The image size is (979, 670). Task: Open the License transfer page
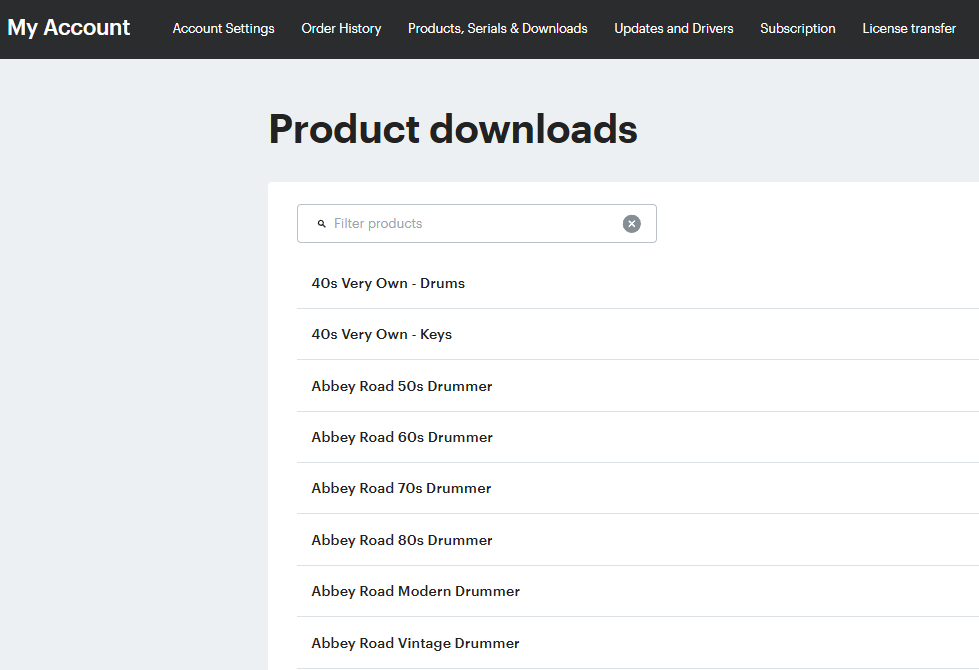point(908,28)
